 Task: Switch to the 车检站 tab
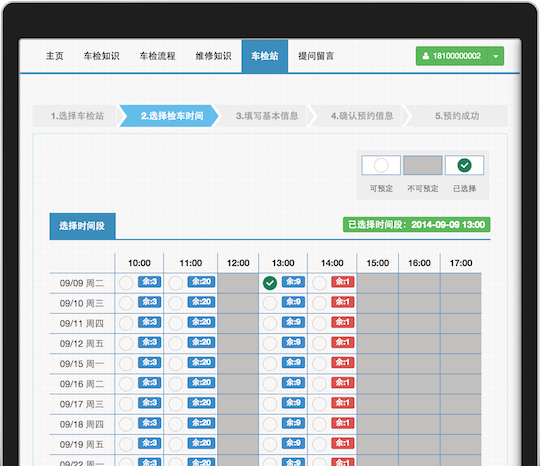(x=265, y=56)
